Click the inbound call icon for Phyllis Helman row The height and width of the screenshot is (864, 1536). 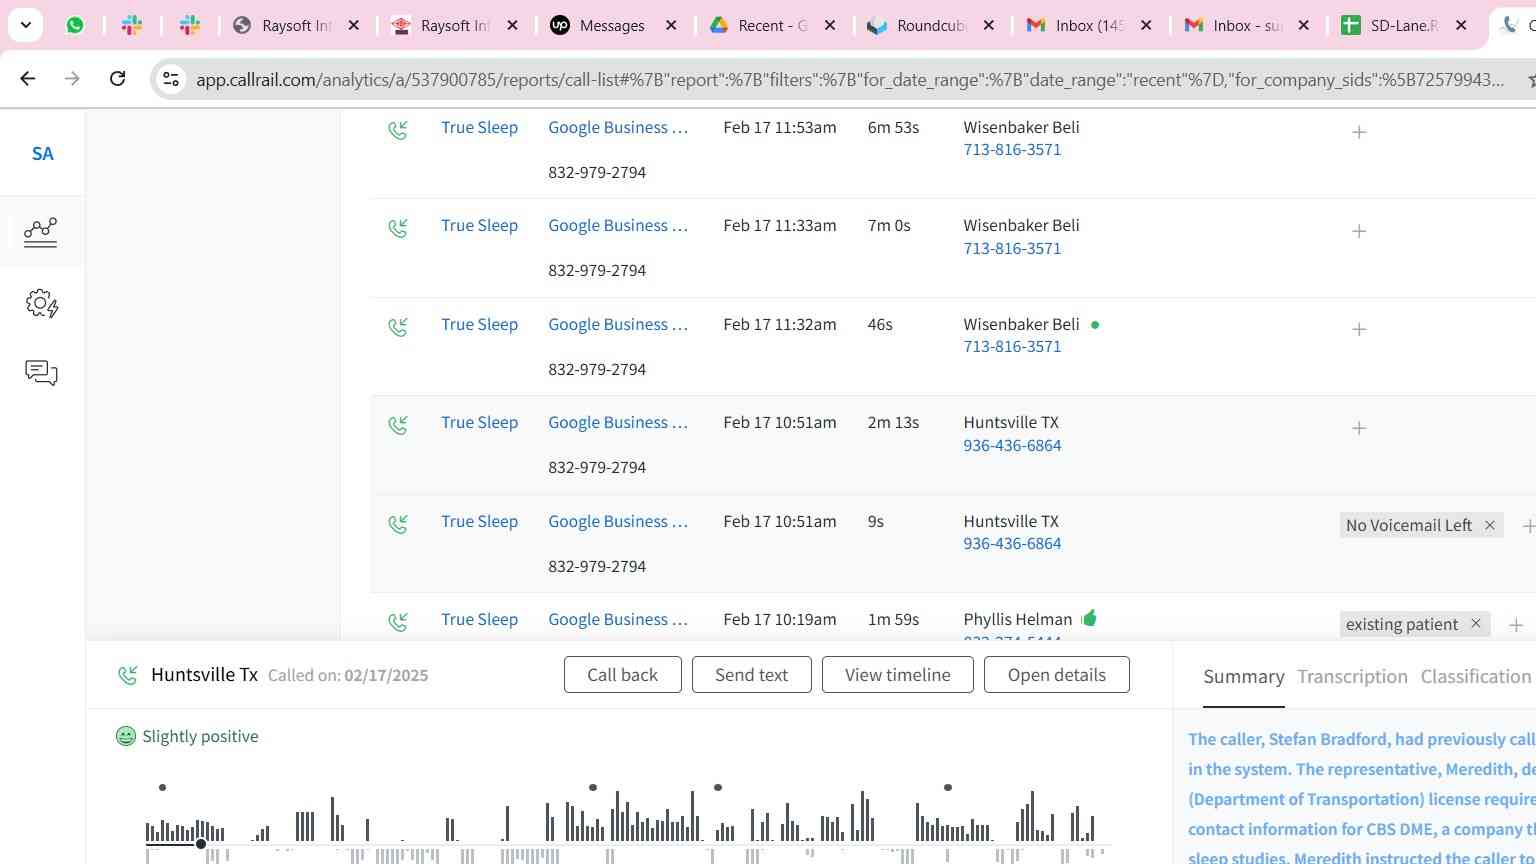(x=398, y=622)
